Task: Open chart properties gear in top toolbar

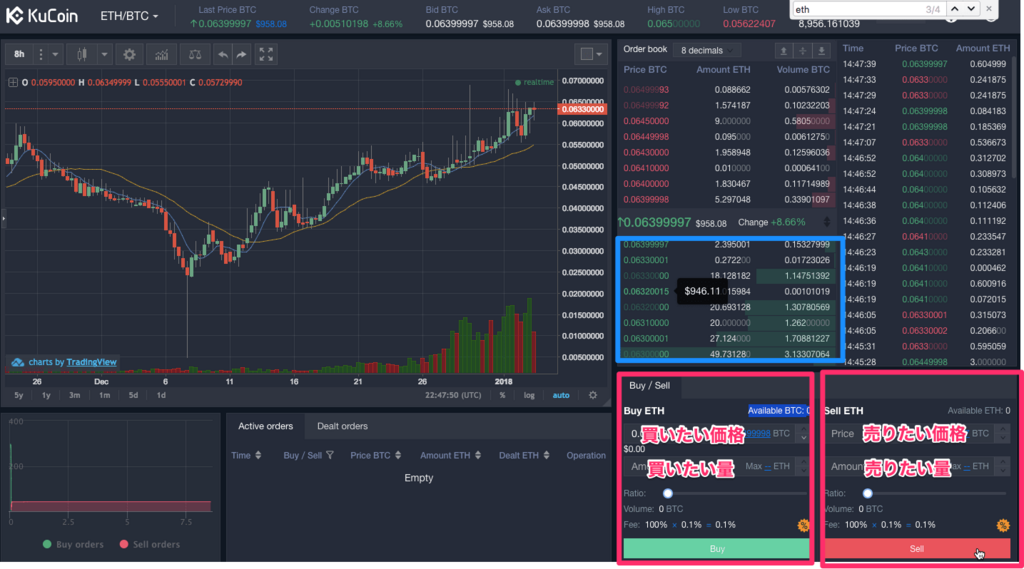Action: [x=129, y=54]
